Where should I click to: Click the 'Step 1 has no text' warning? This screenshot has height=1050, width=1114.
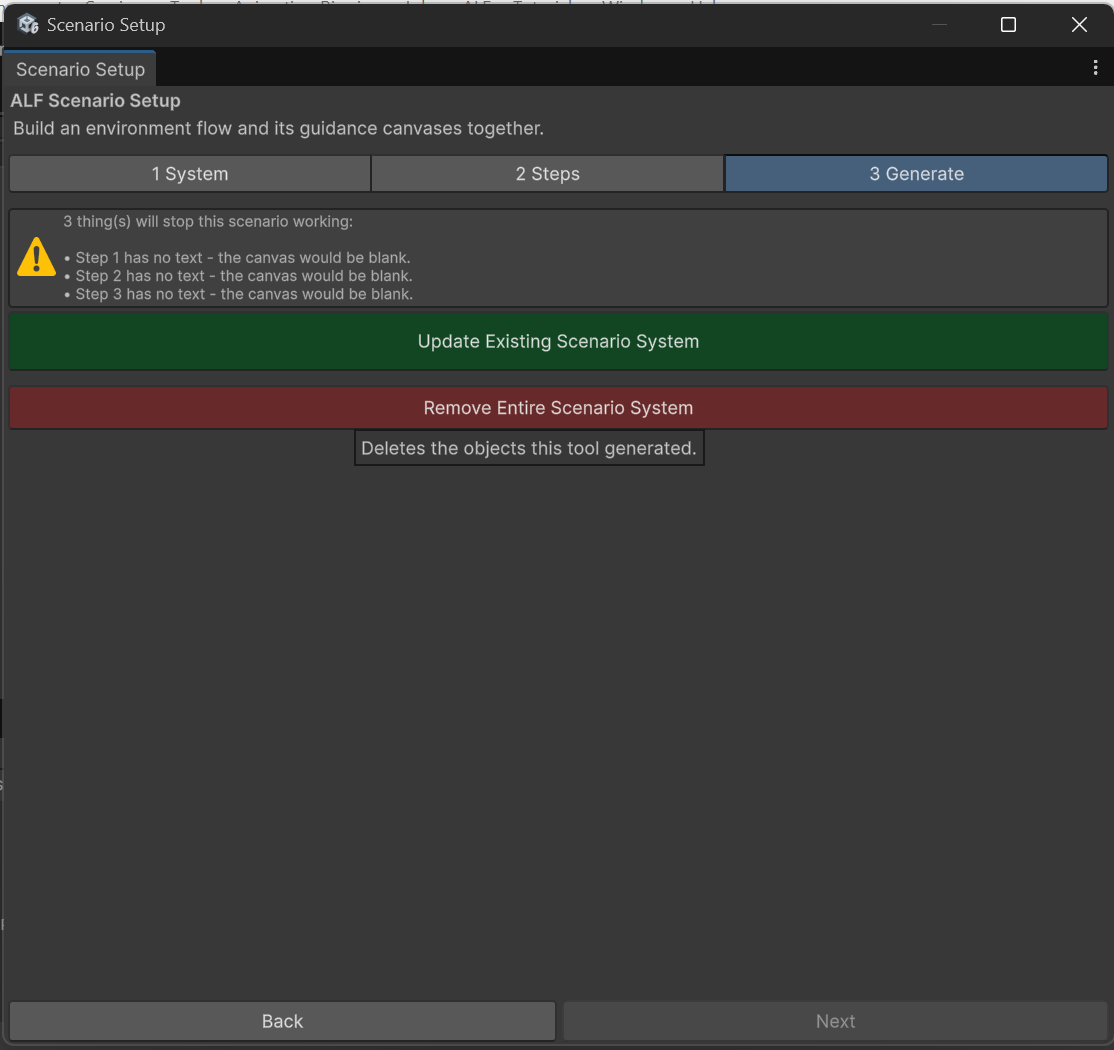237,258
